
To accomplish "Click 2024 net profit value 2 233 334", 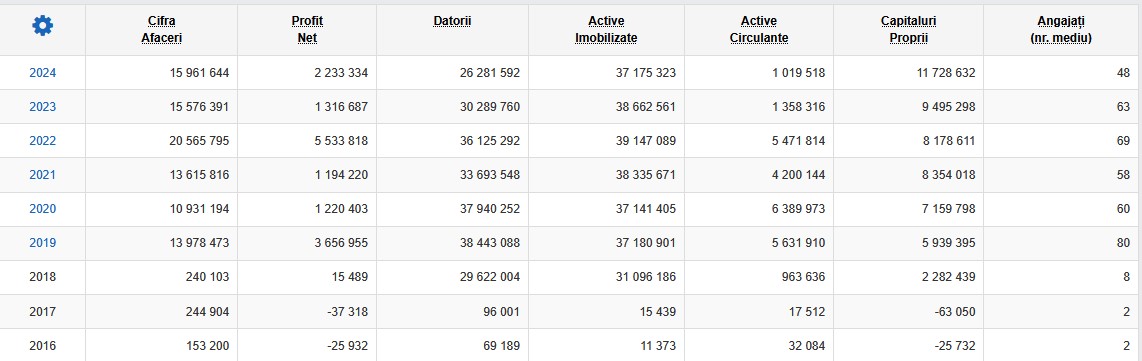I will coord(341,73).
